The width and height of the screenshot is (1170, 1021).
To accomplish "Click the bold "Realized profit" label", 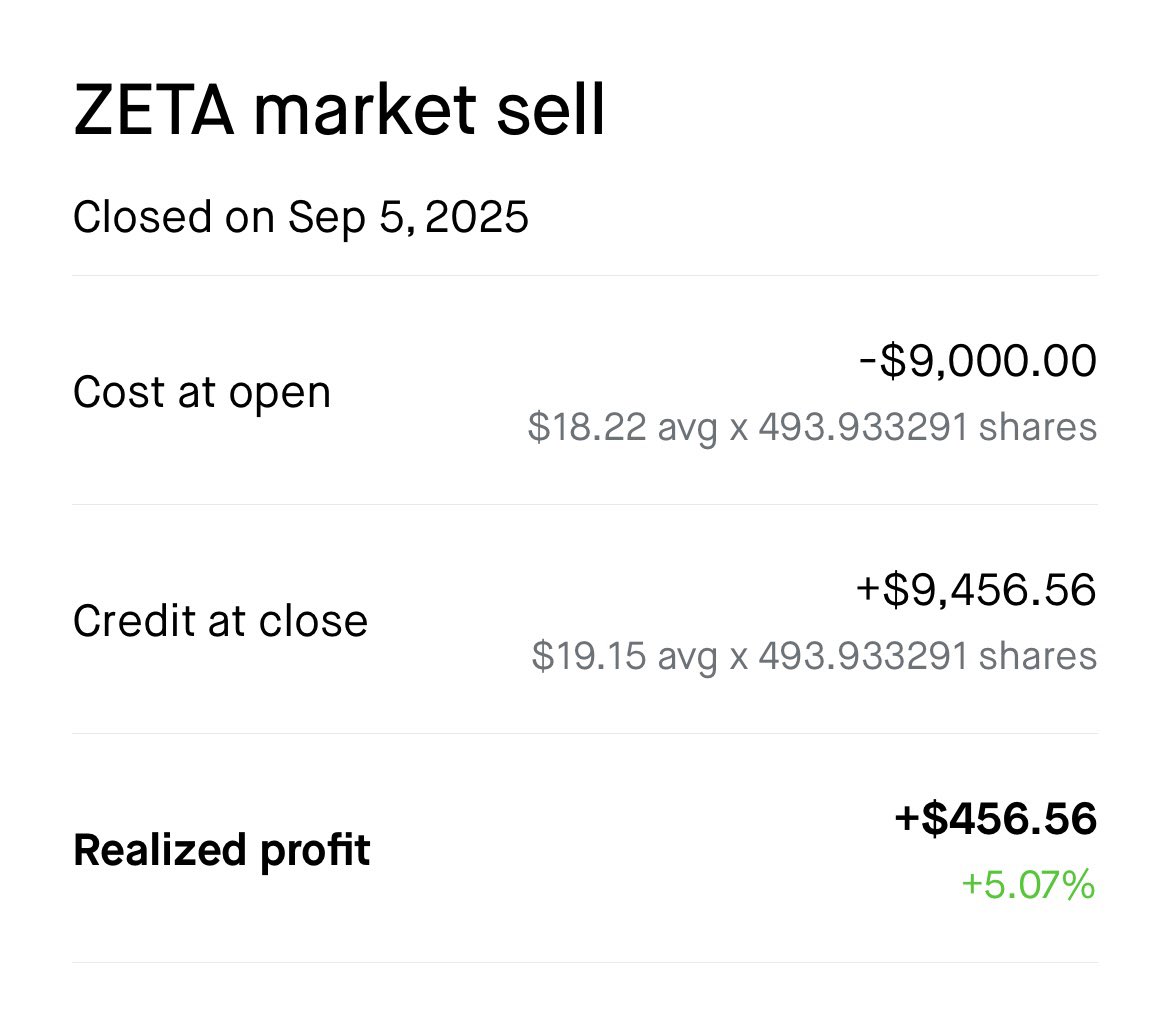I will click(221, 850).
